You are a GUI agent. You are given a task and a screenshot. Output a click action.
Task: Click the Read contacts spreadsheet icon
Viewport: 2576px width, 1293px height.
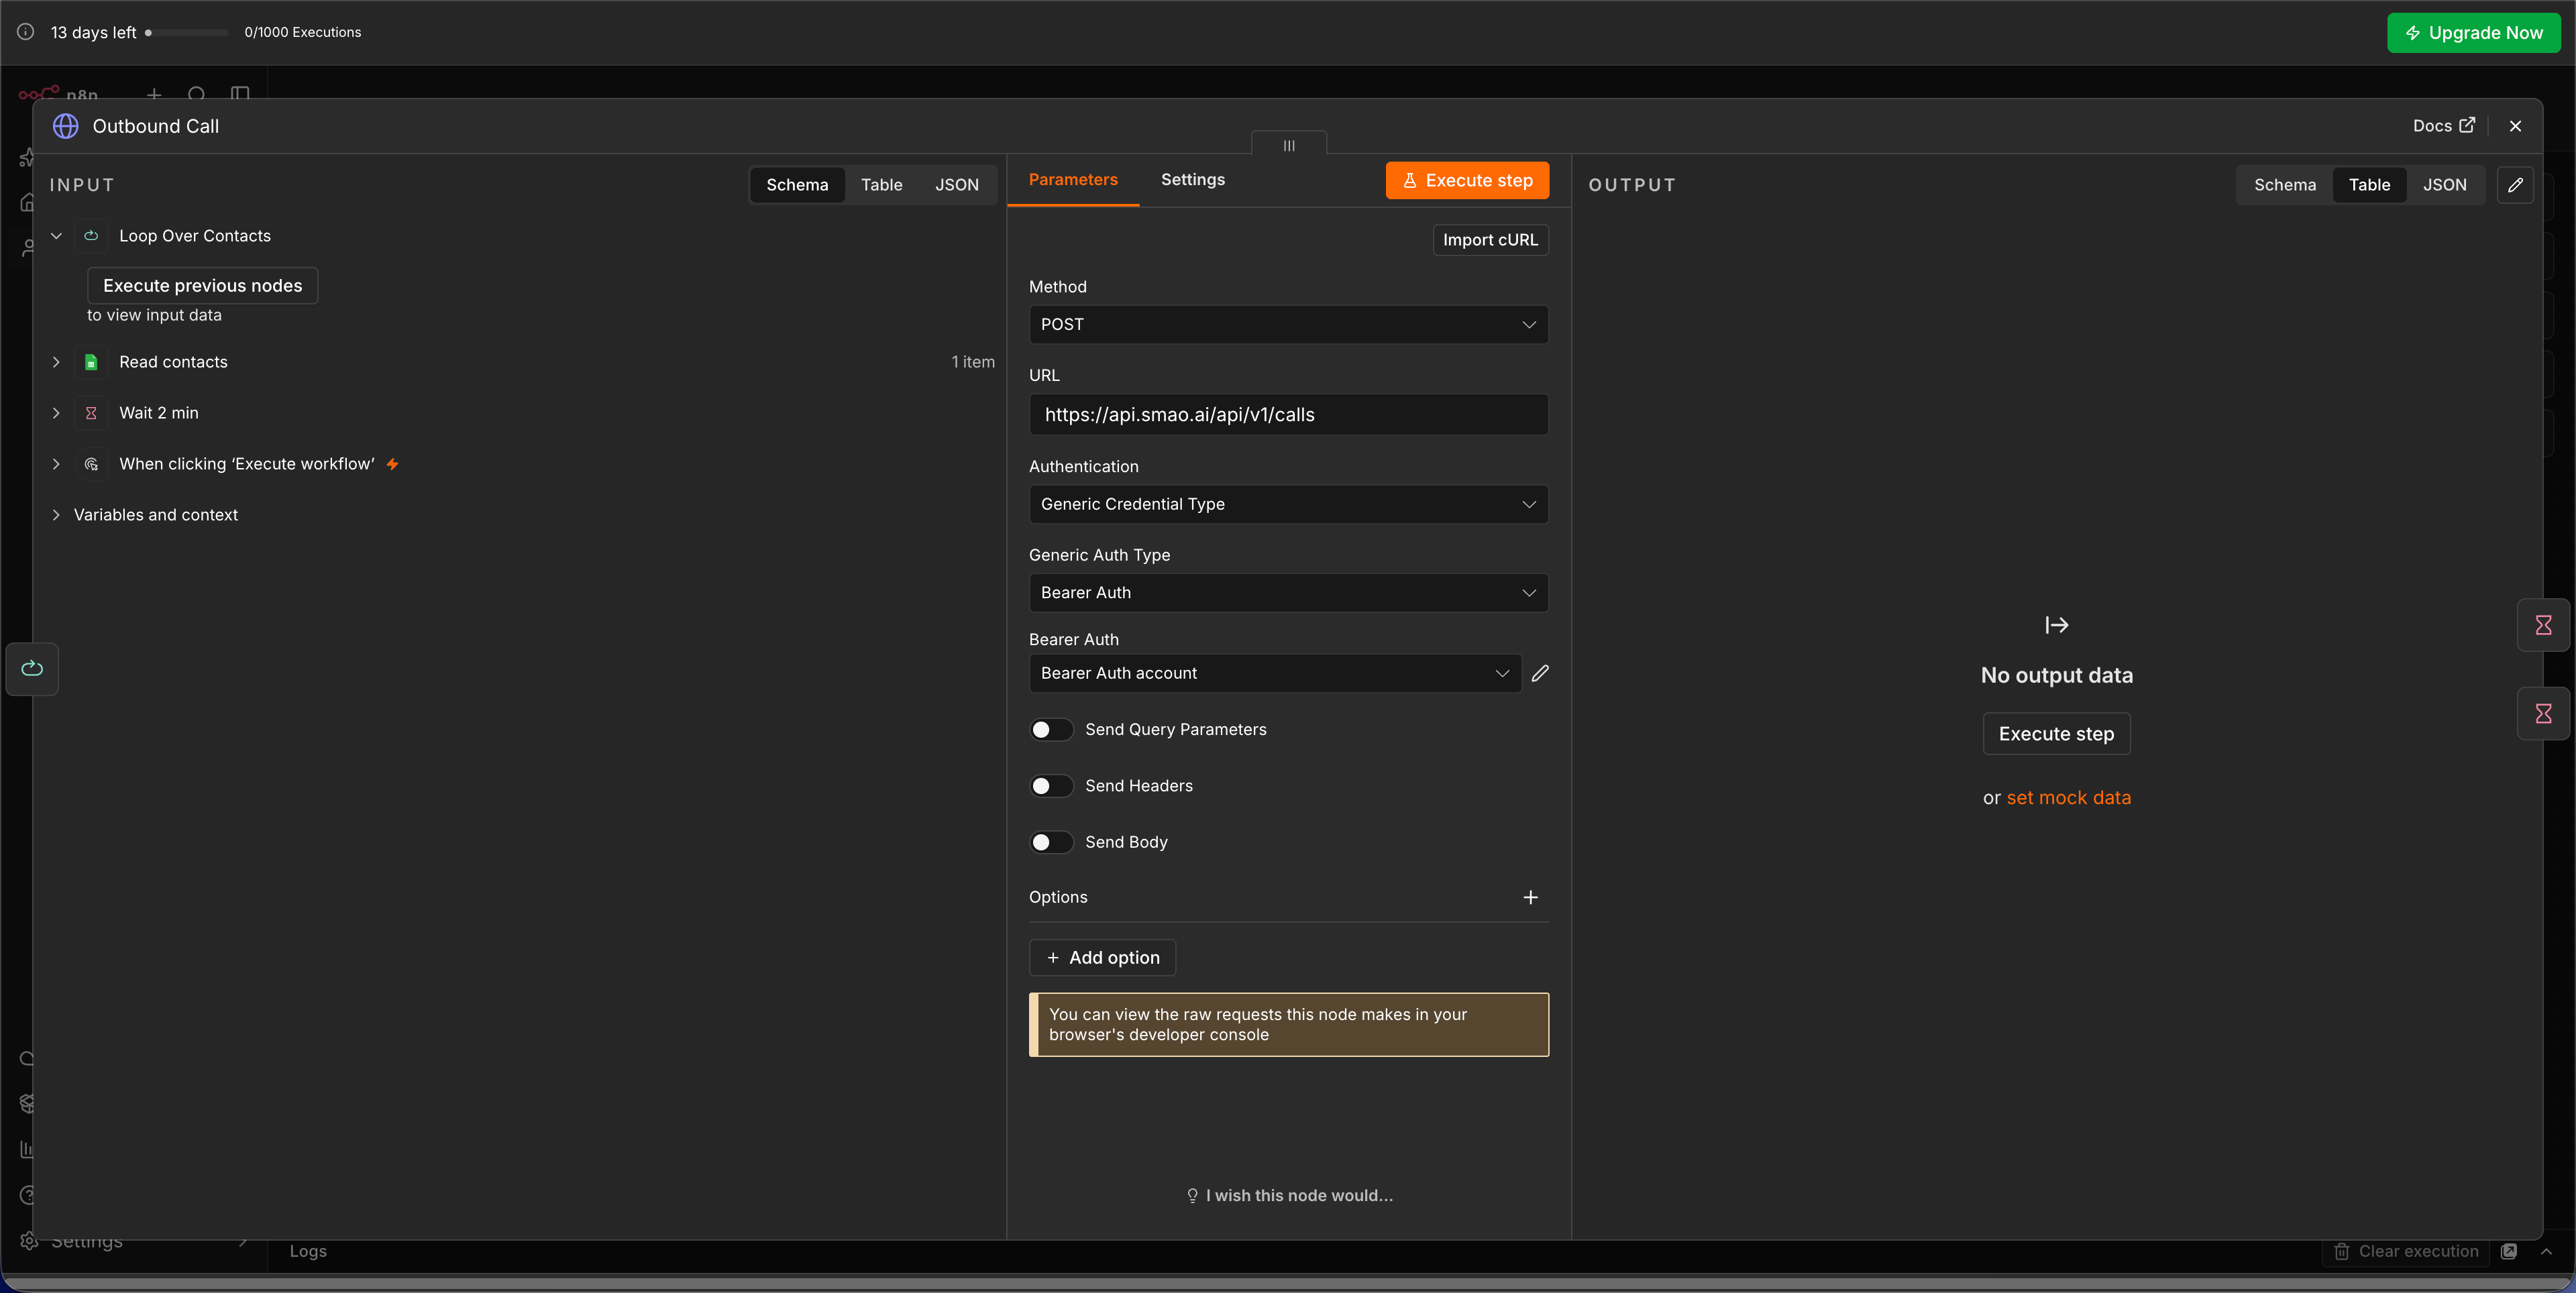pos(91,362)
